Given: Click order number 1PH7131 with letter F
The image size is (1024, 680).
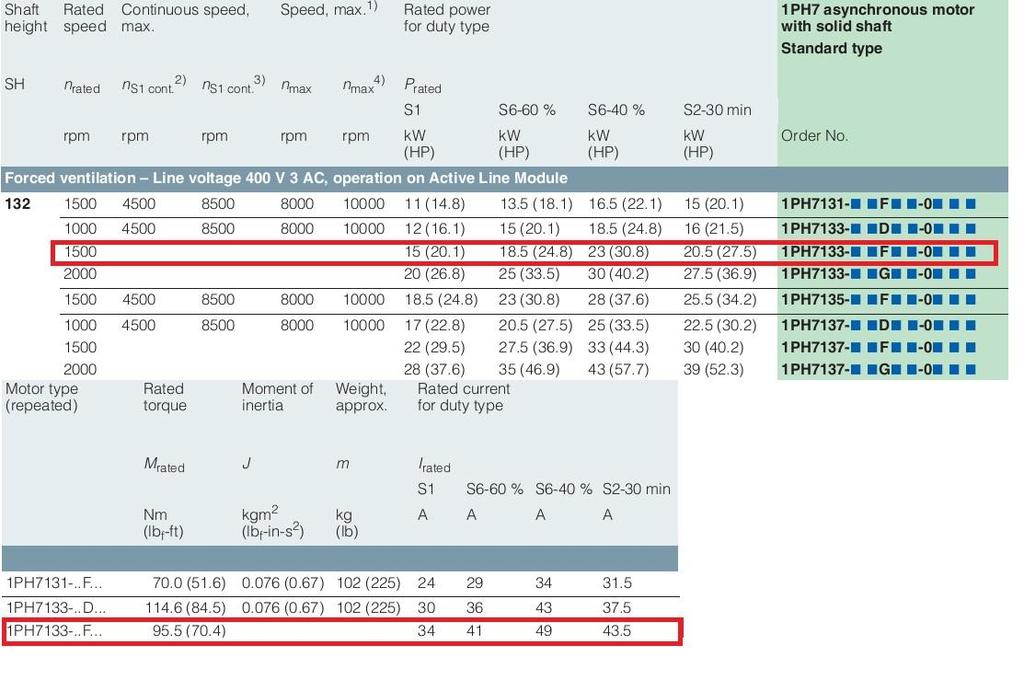Looking at the screenshot, I should point(878,204).
